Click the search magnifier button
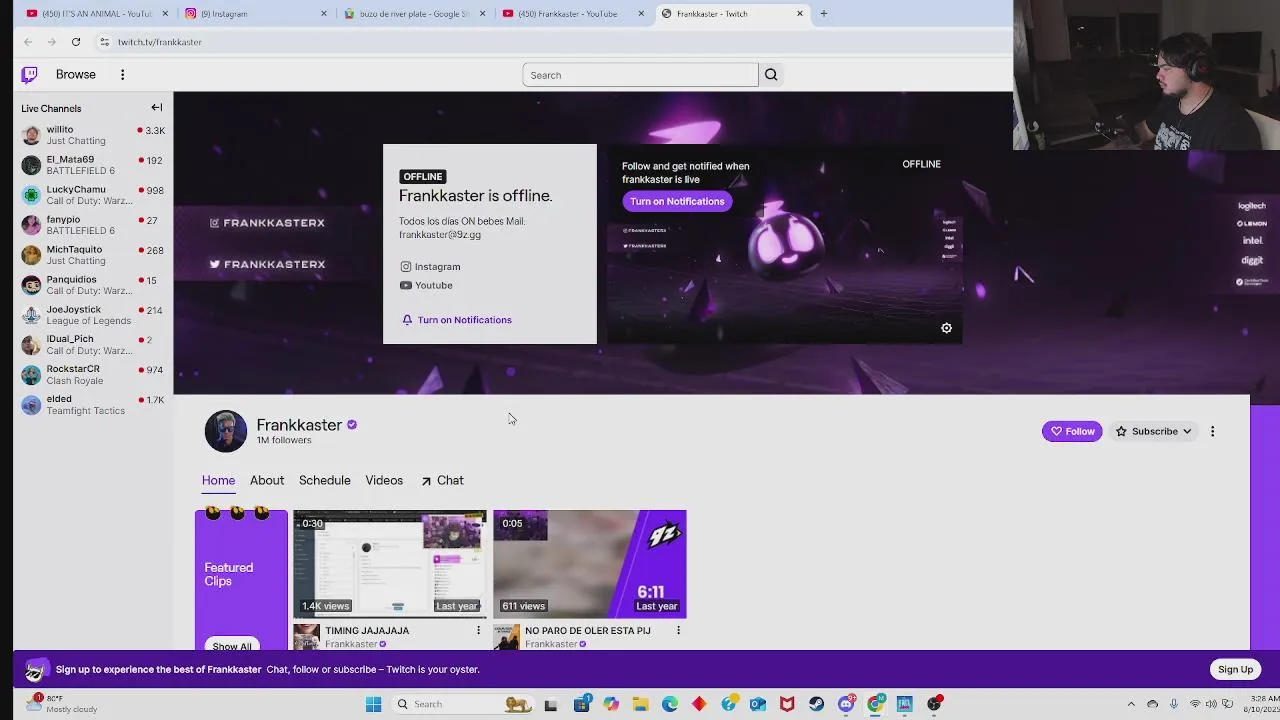This screenshot has width=1280, height=720. [771, 75]
